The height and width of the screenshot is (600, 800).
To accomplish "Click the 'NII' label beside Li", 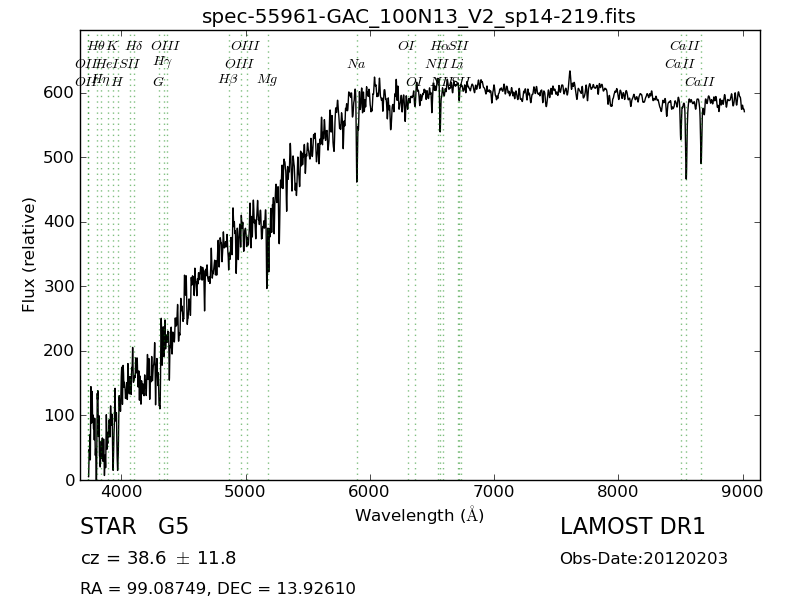I will pos(437,64).
